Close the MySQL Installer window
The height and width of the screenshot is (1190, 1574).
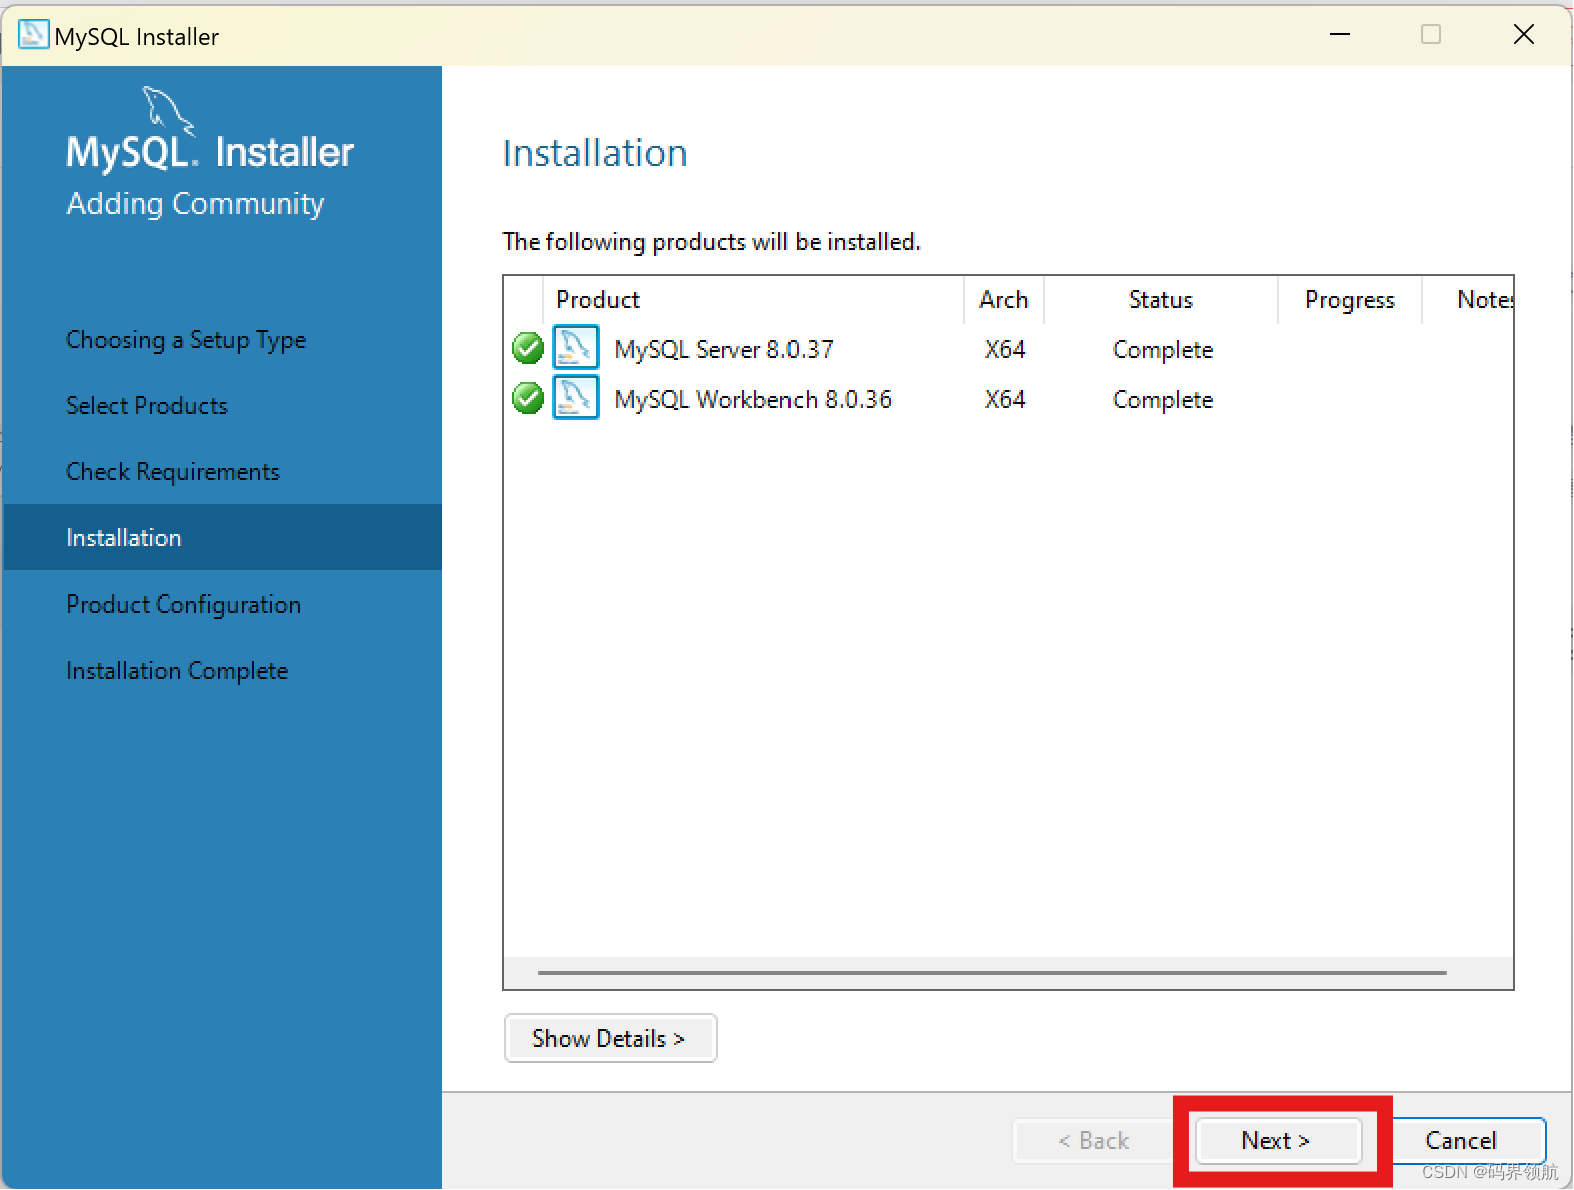click(x=1524, y=34)
